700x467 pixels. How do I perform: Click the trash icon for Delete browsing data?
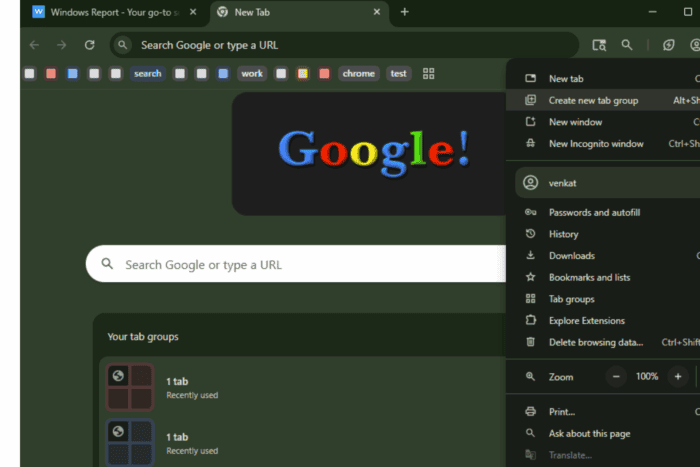click(x=530, y=342)
